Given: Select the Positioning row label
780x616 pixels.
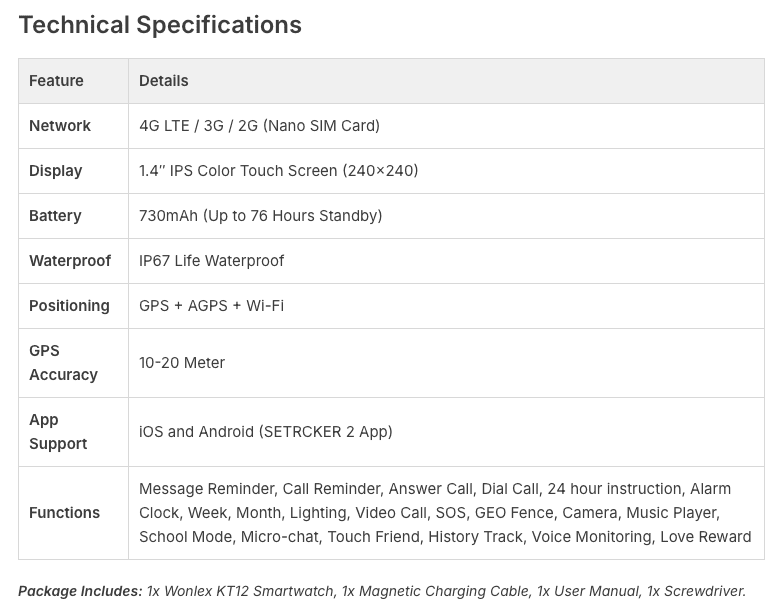Looking at the screenshot, I should tap(69, 306).
